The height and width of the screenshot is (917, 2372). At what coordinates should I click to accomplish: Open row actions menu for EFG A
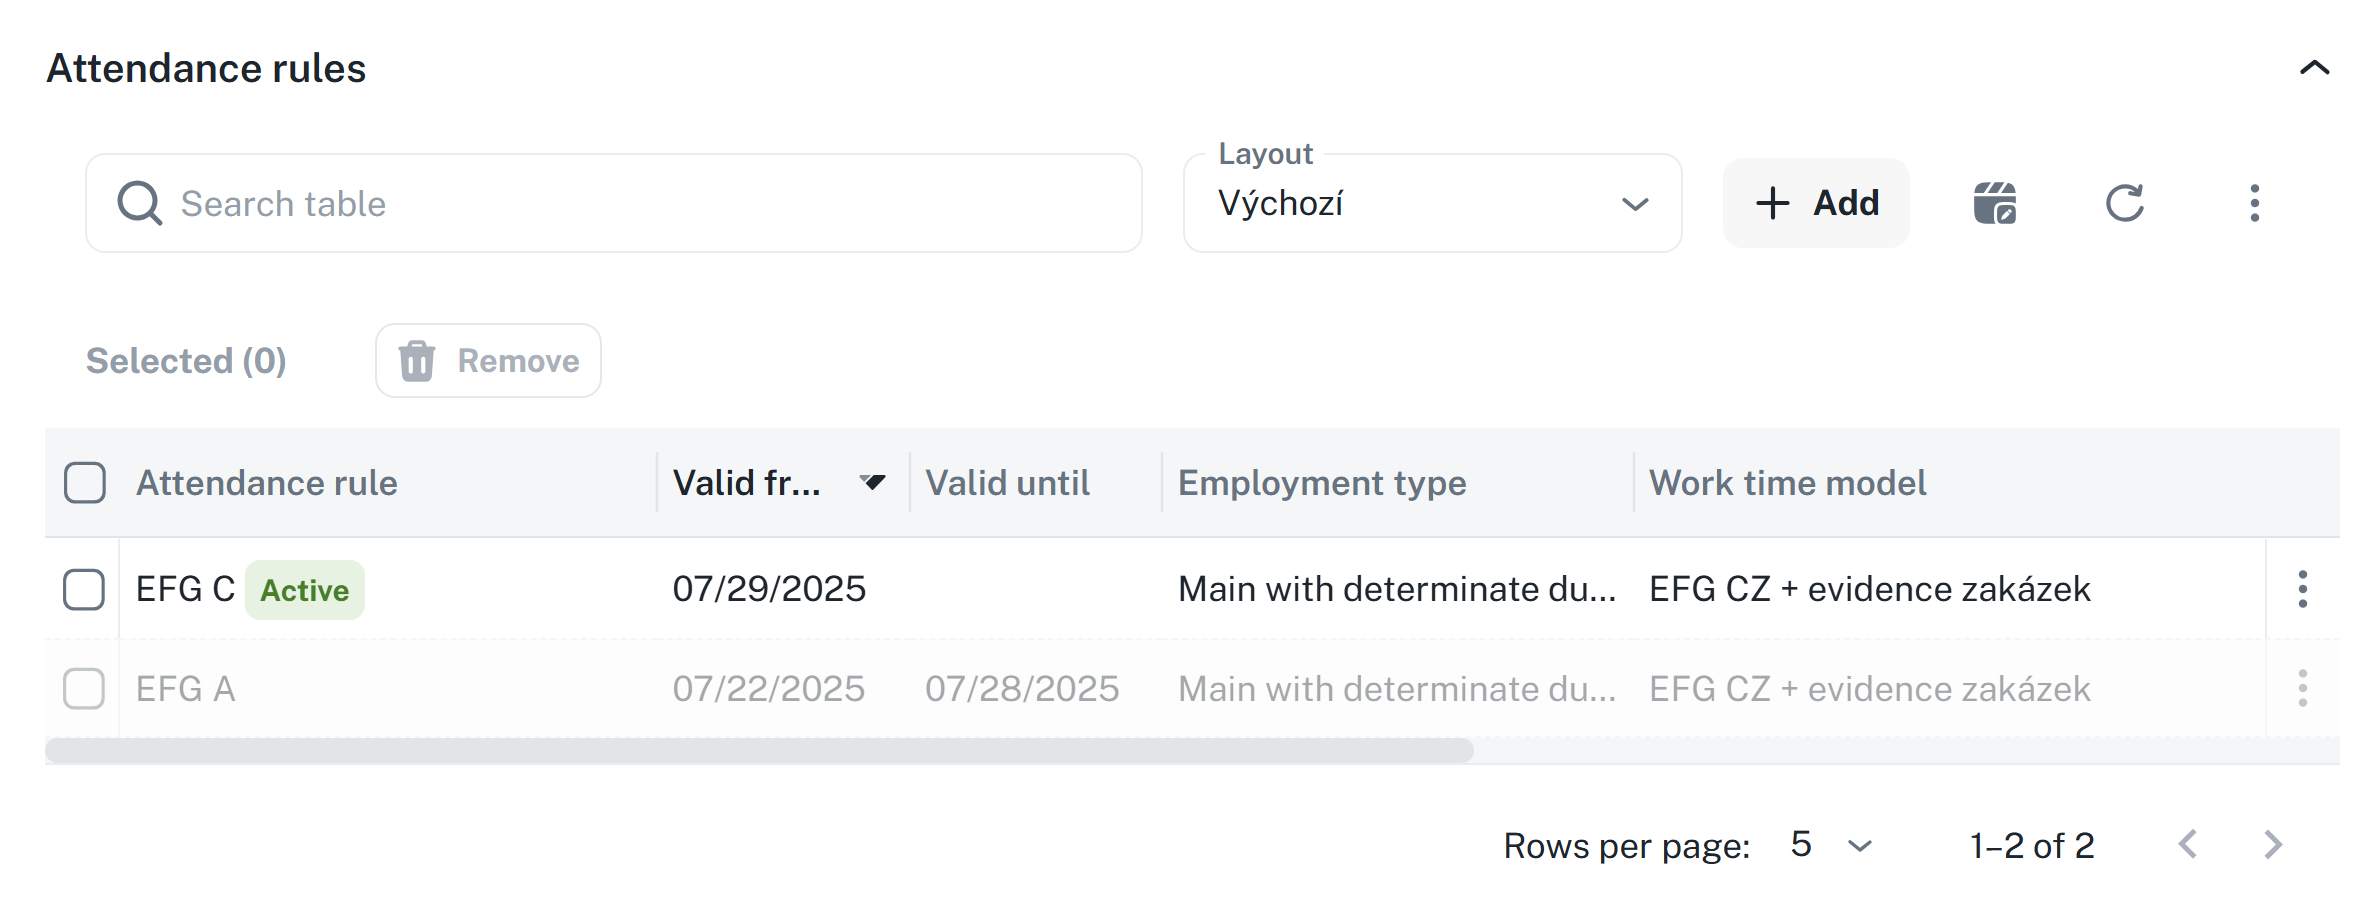(x=2302, y=688)
